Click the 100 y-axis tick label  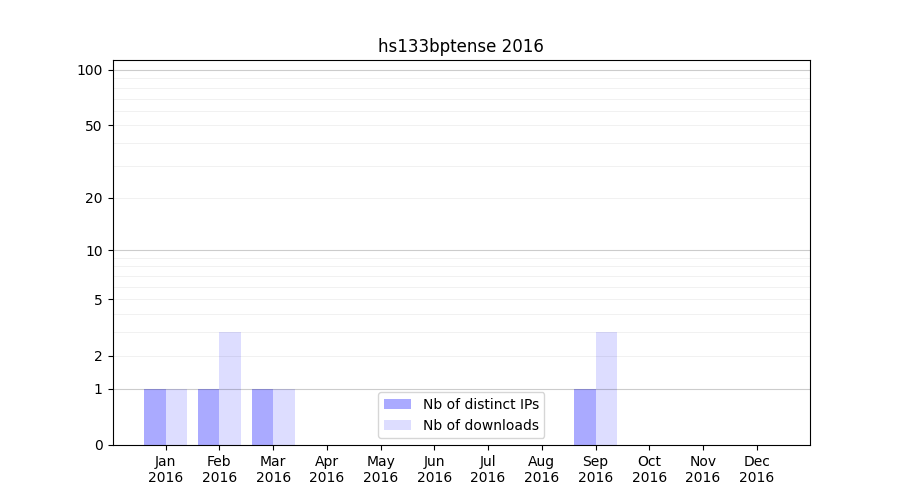tap(90, 70)
